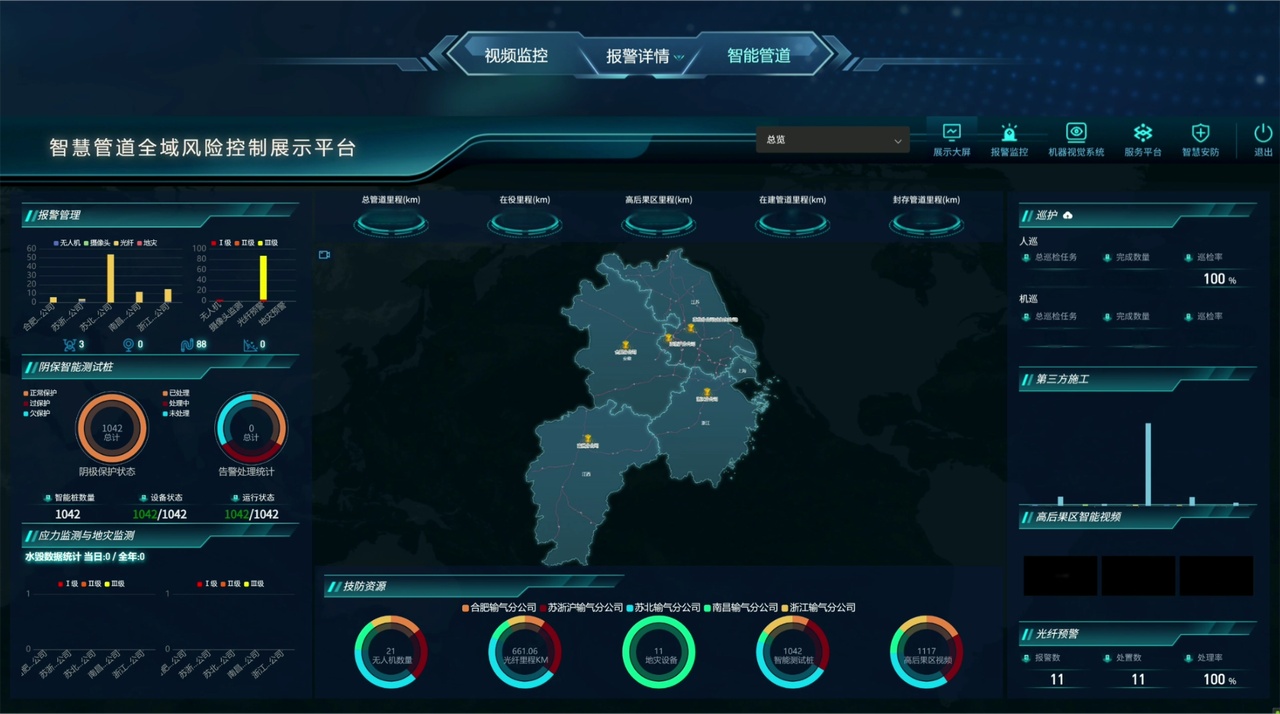This screenshot has width=1280, height=714.
Task: Expand the 报警详情 tab dropdown arrow
Action: point(679,57)
